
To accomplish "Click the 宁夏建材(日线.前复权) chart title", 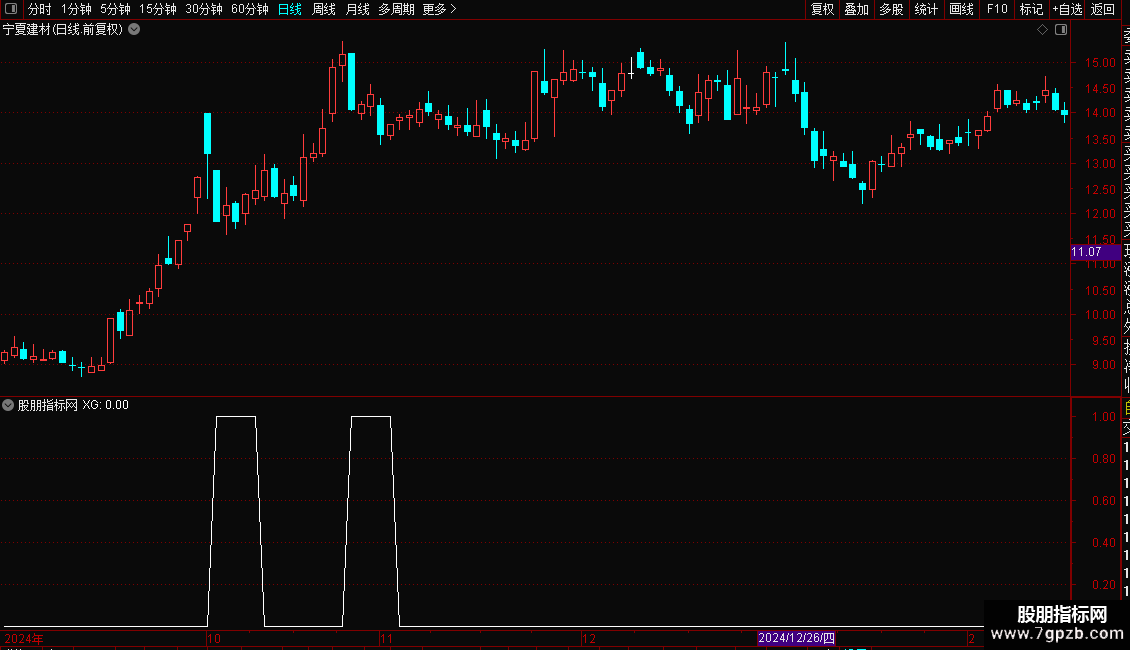I will coord(63,30).
